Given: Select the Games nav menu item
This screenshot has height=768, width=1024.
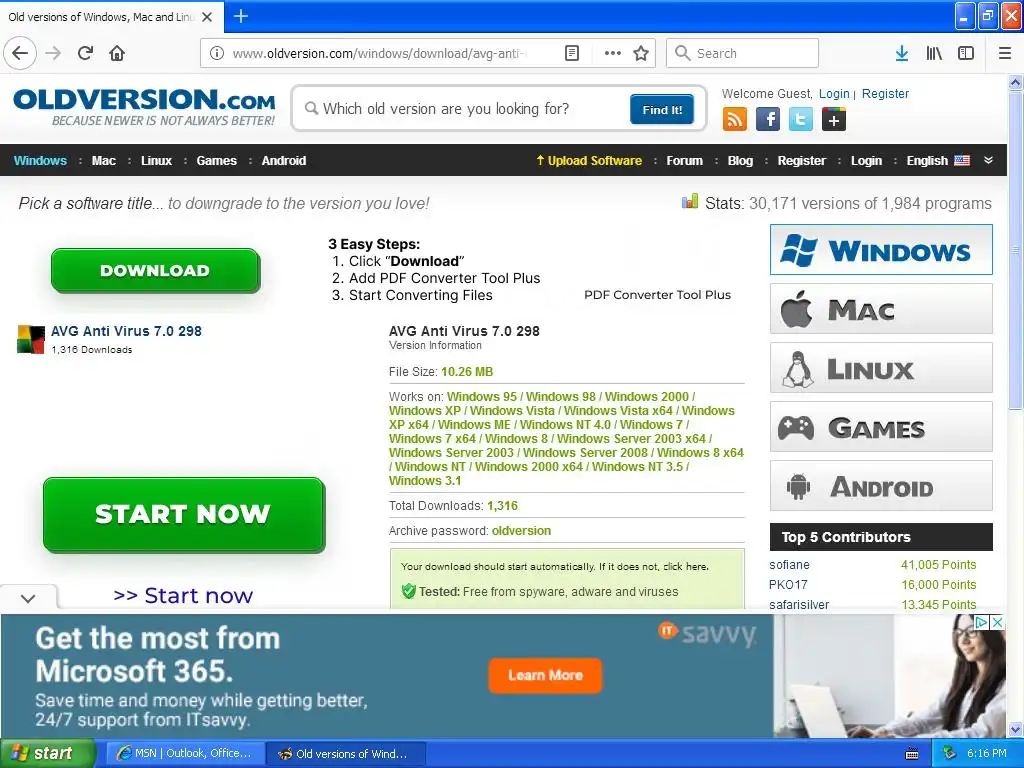Looking at the screenshot, I should coord(217,161).
